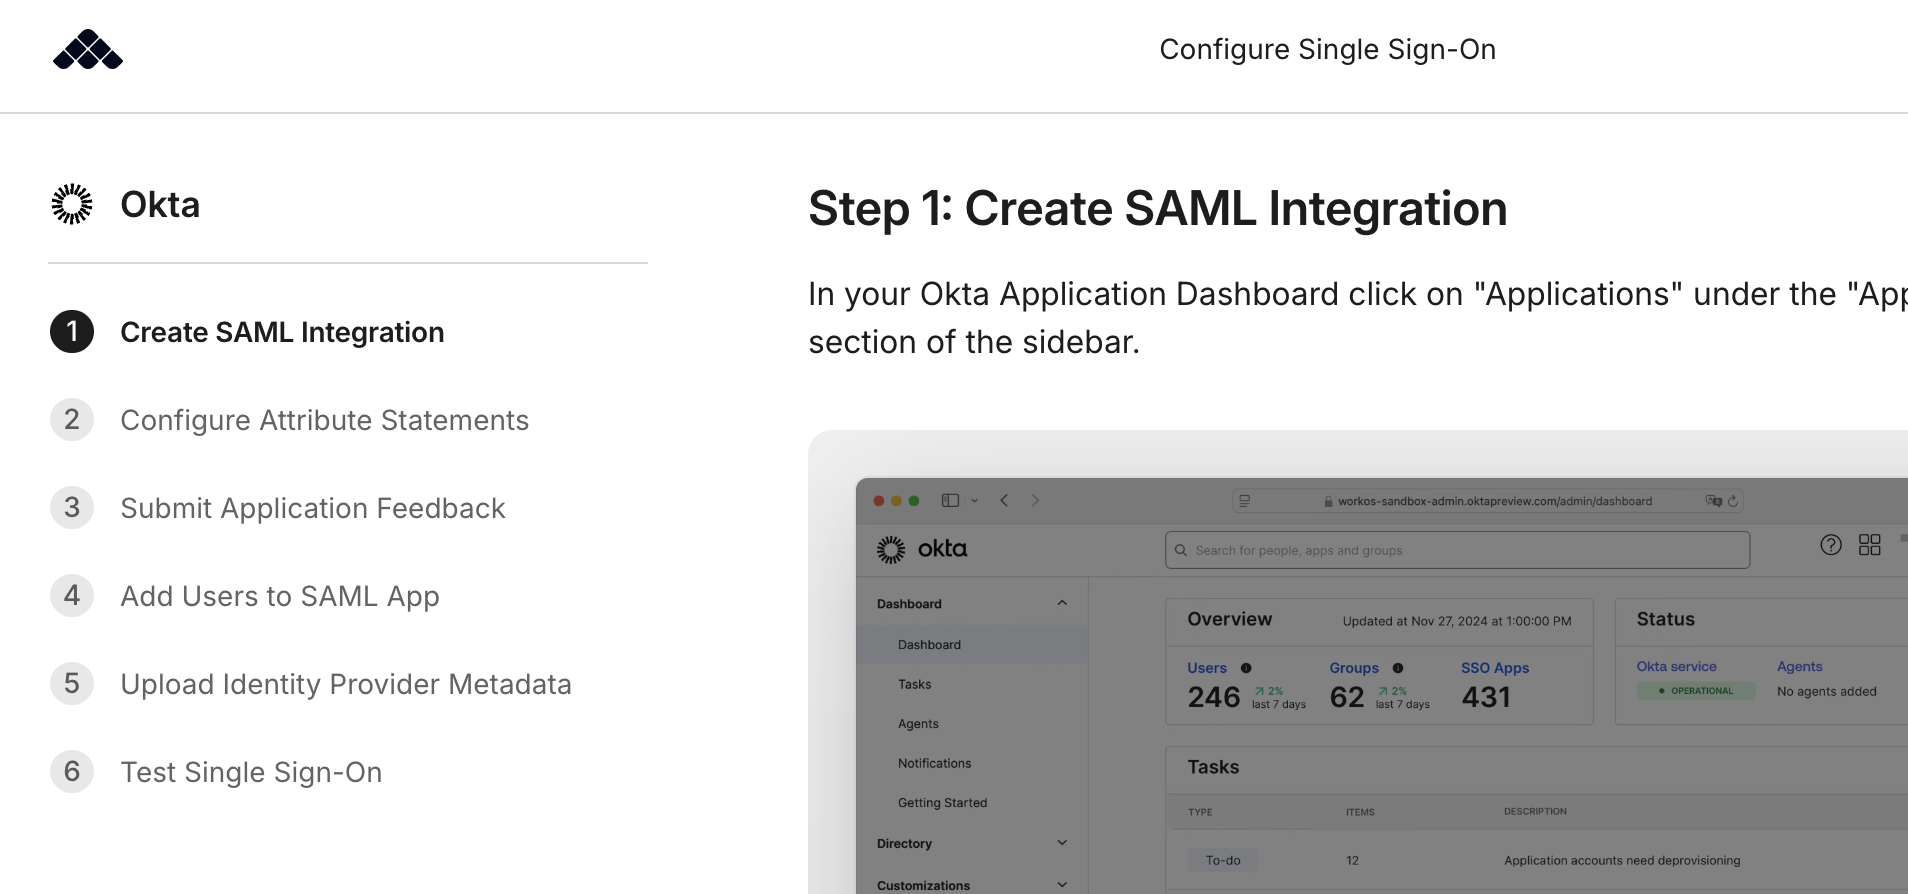Click the browser sidebar toggle icon
Image resolution: width=1908 pixels, height=894 pixels.
coord(951,501)
